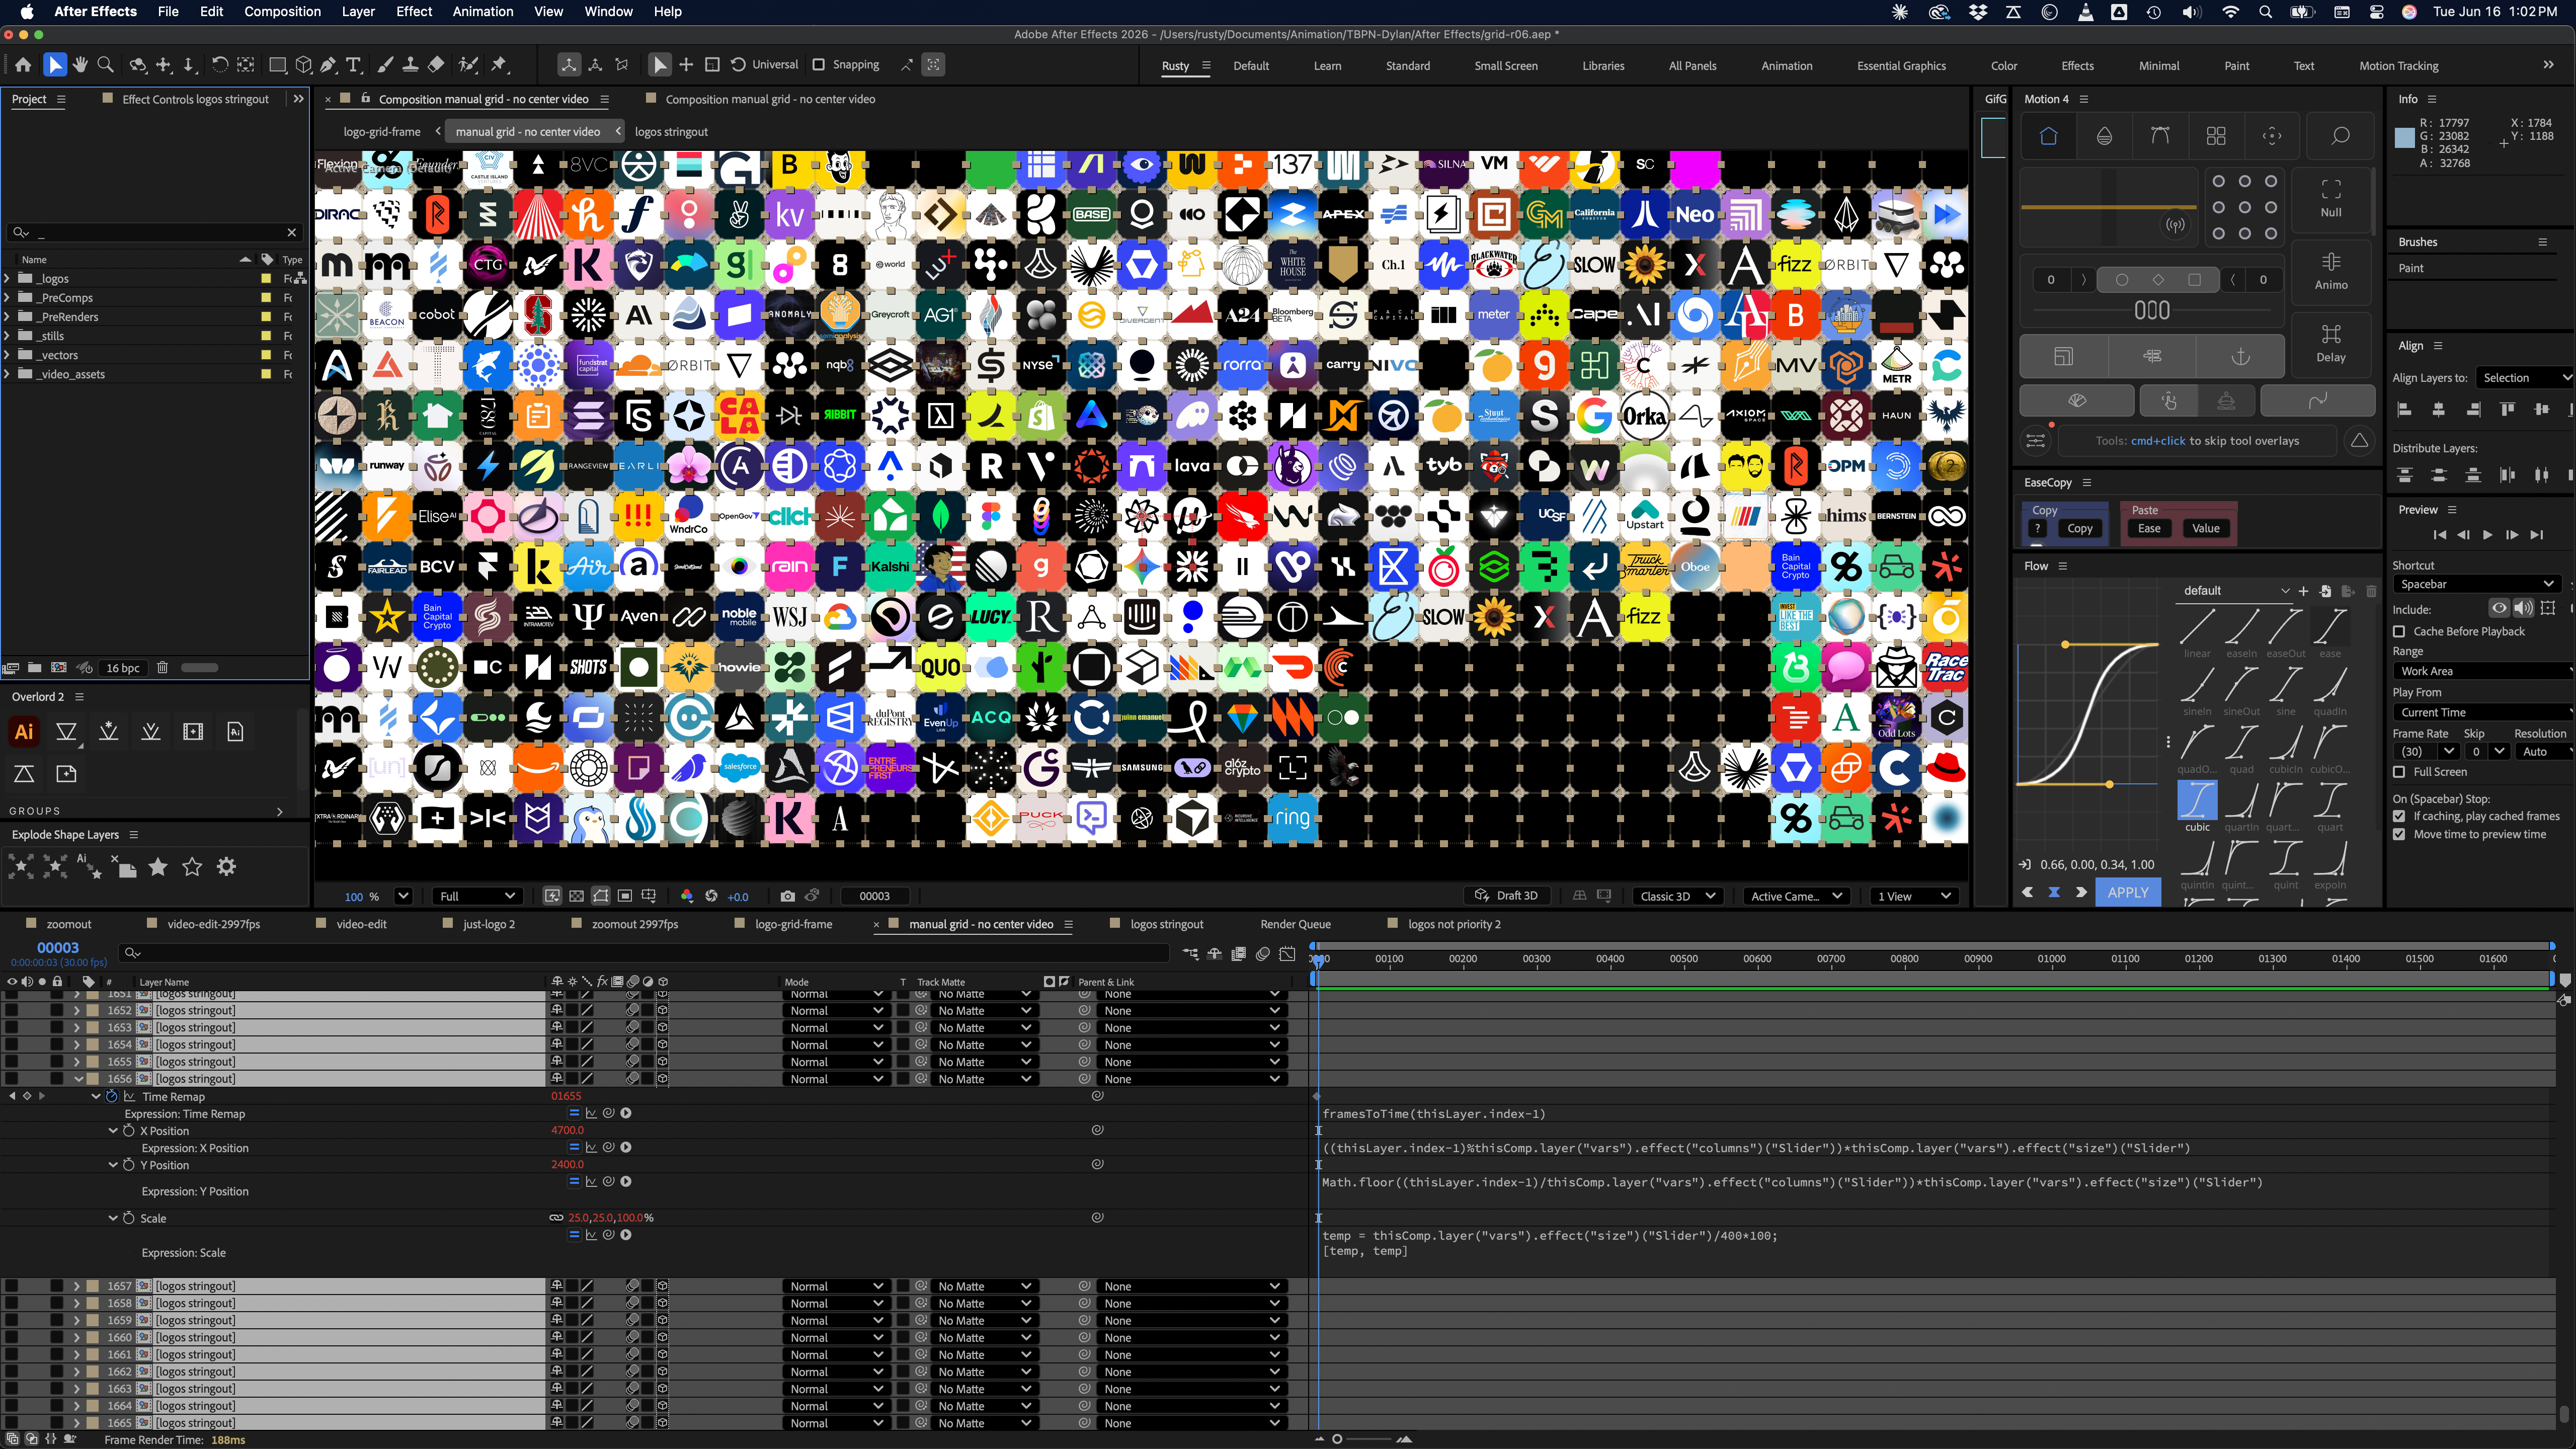The height and width of the screenshot is (1449, 2576).
Task: Toggle video include eye in Preview
Action: (x=2499, y=609)
